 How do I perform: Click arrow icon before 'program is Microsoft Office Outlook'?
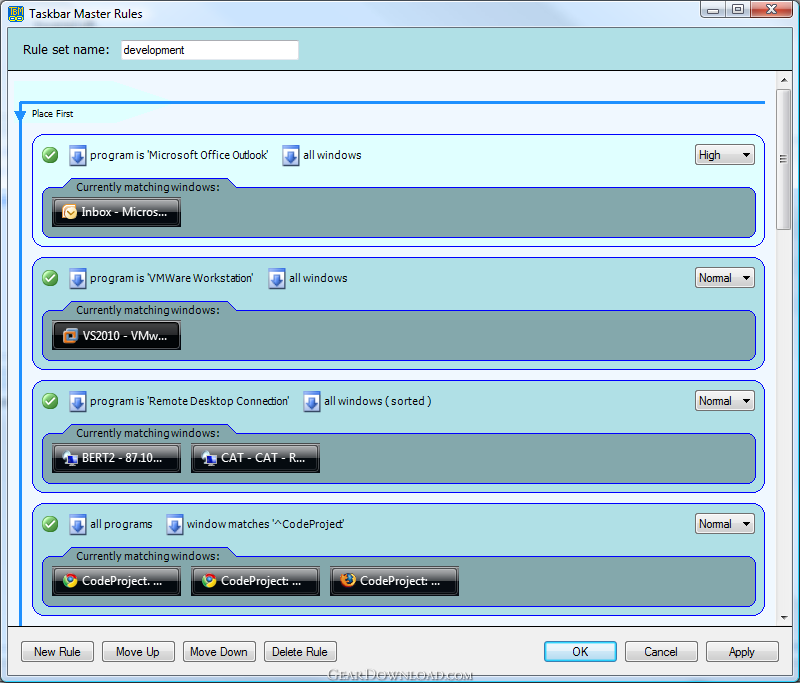(x=78, y=156)
